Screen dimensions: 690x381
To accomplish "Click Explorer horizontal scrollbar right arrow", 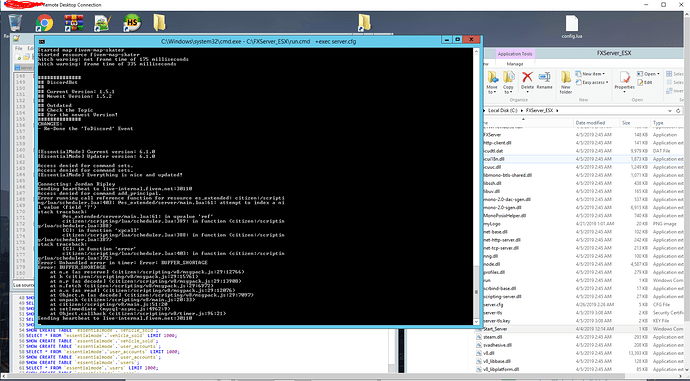I will (x=681, y=377).
